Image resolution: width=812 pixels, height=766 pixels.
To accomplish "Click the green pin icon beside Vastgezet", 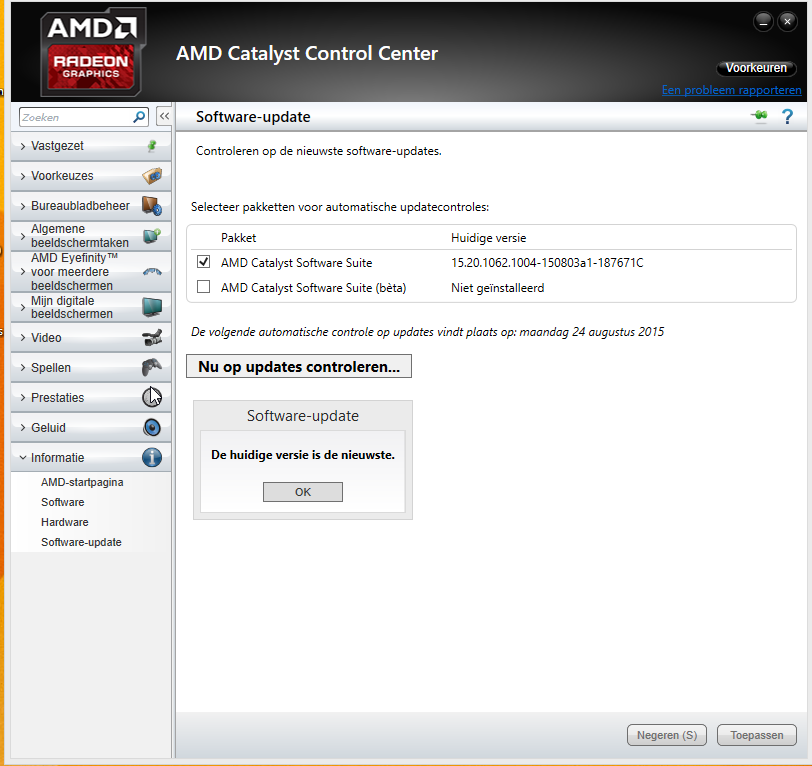I will (x=152, y=146).
